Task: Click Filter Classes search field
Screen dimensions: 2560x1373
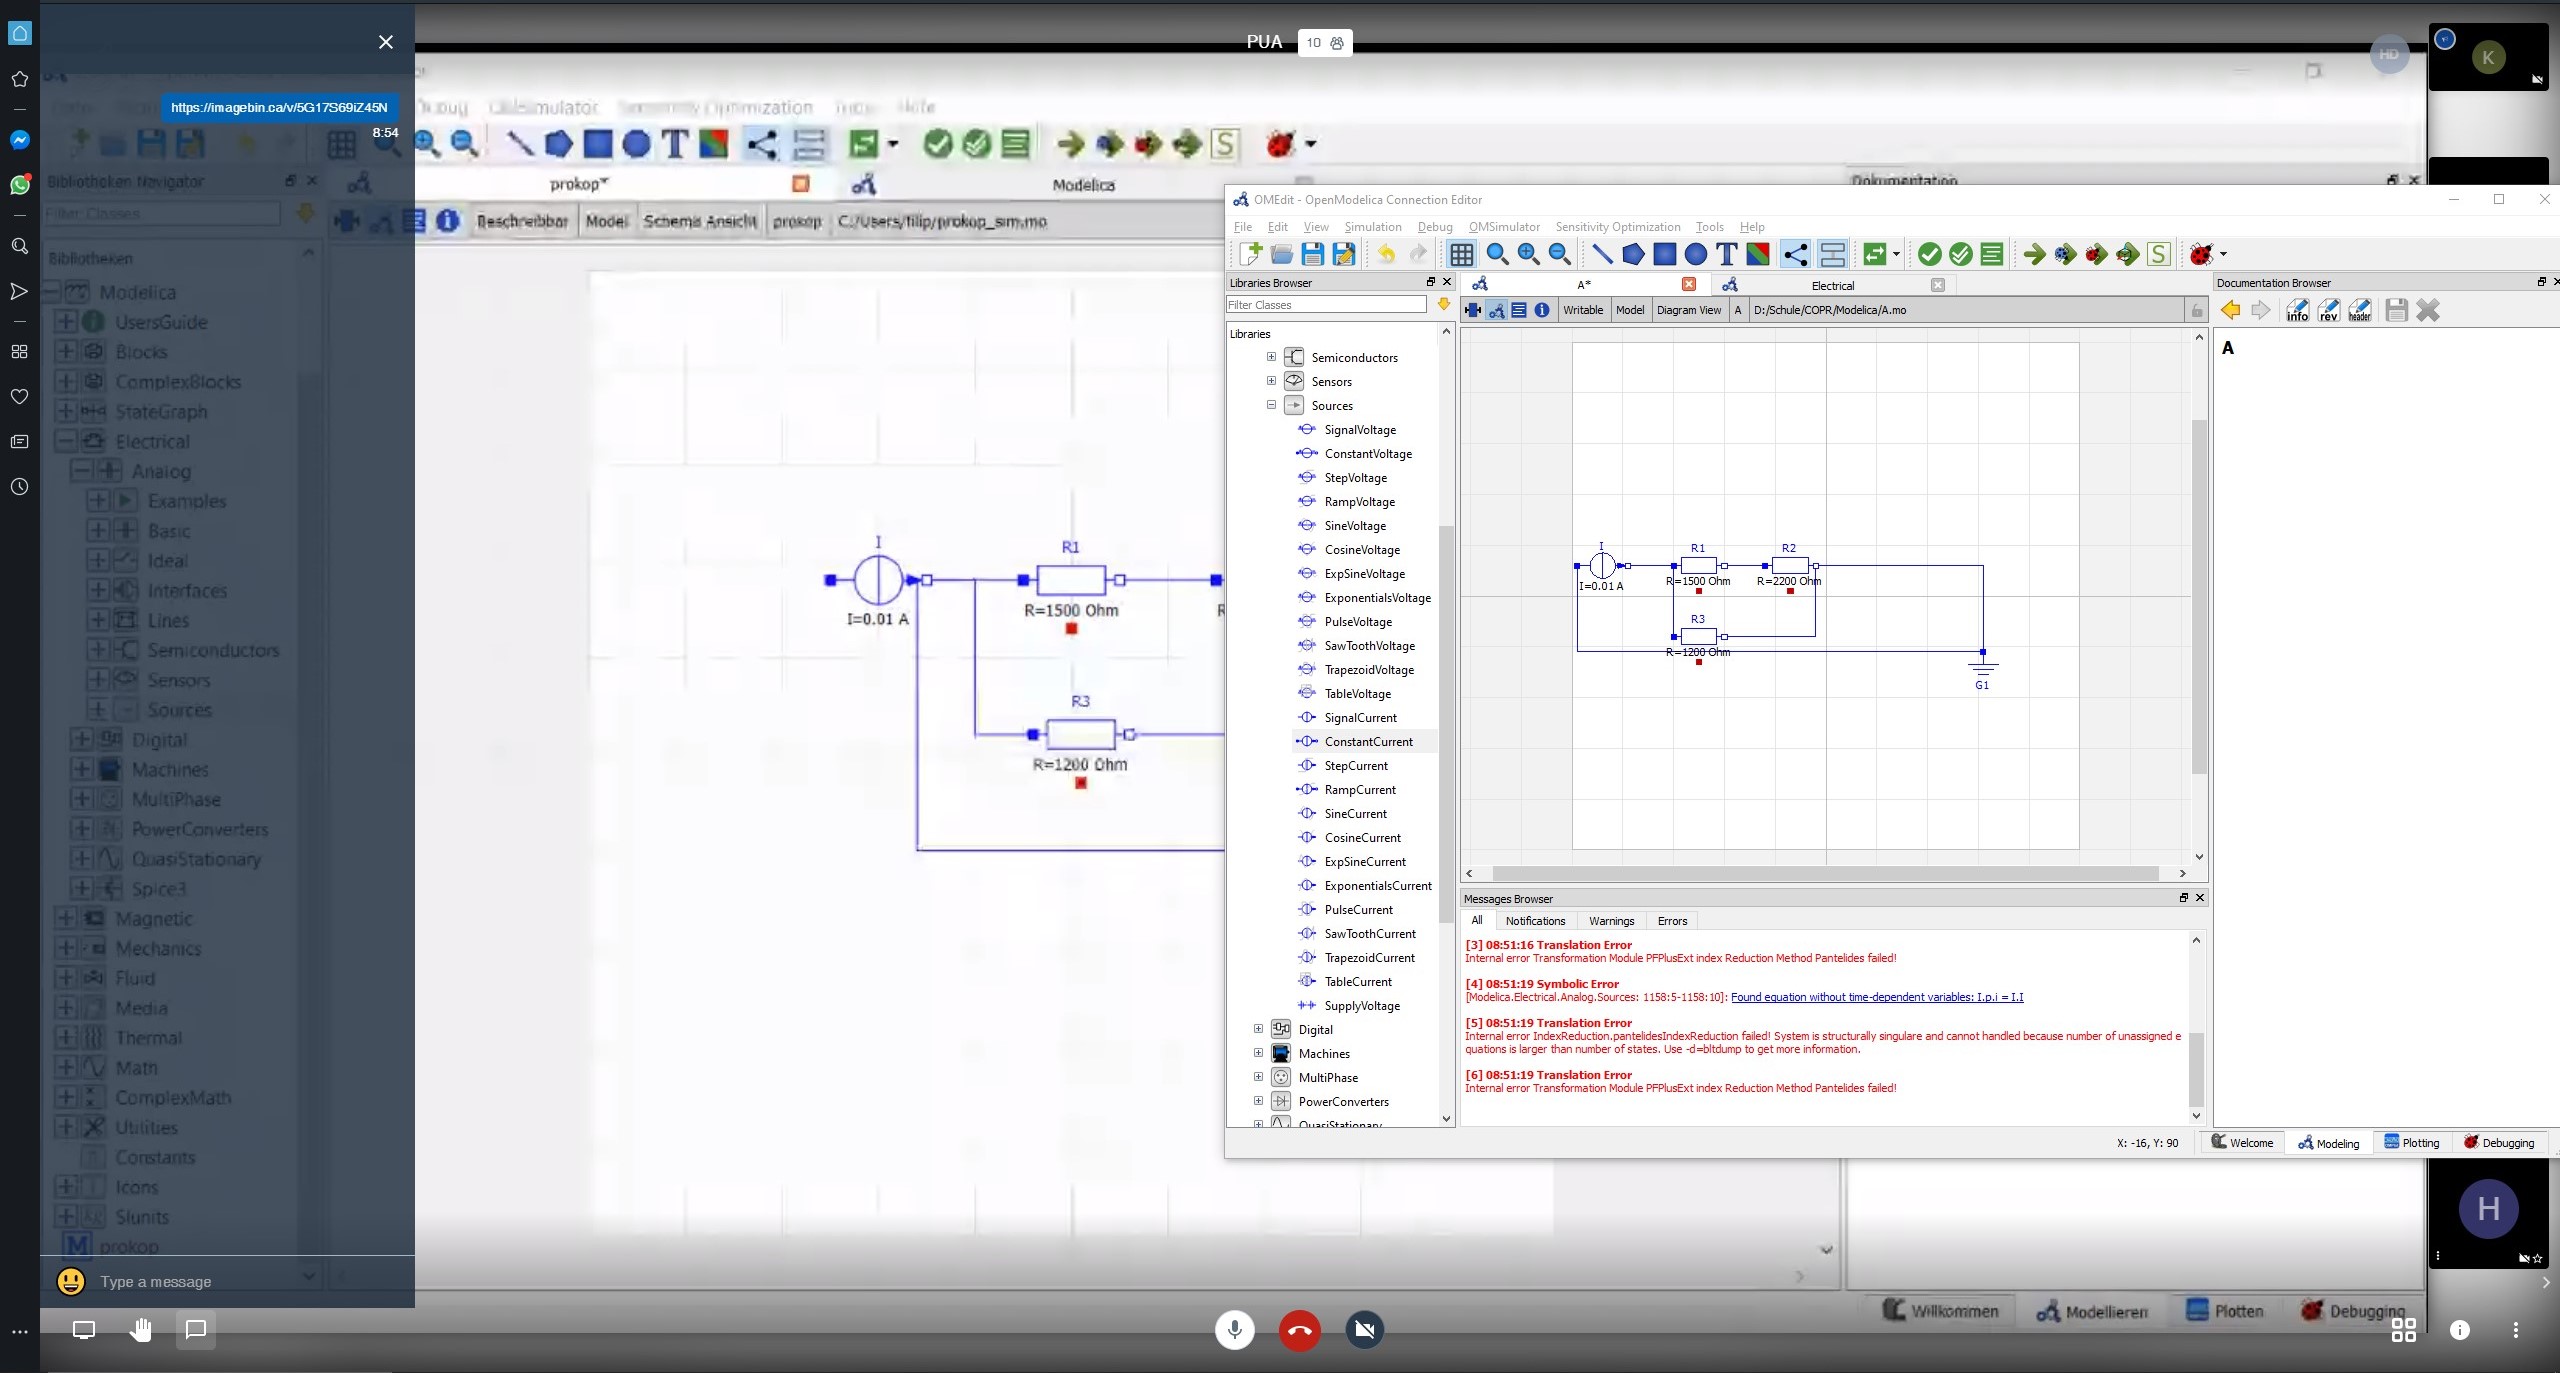Action: point(1326,305)
